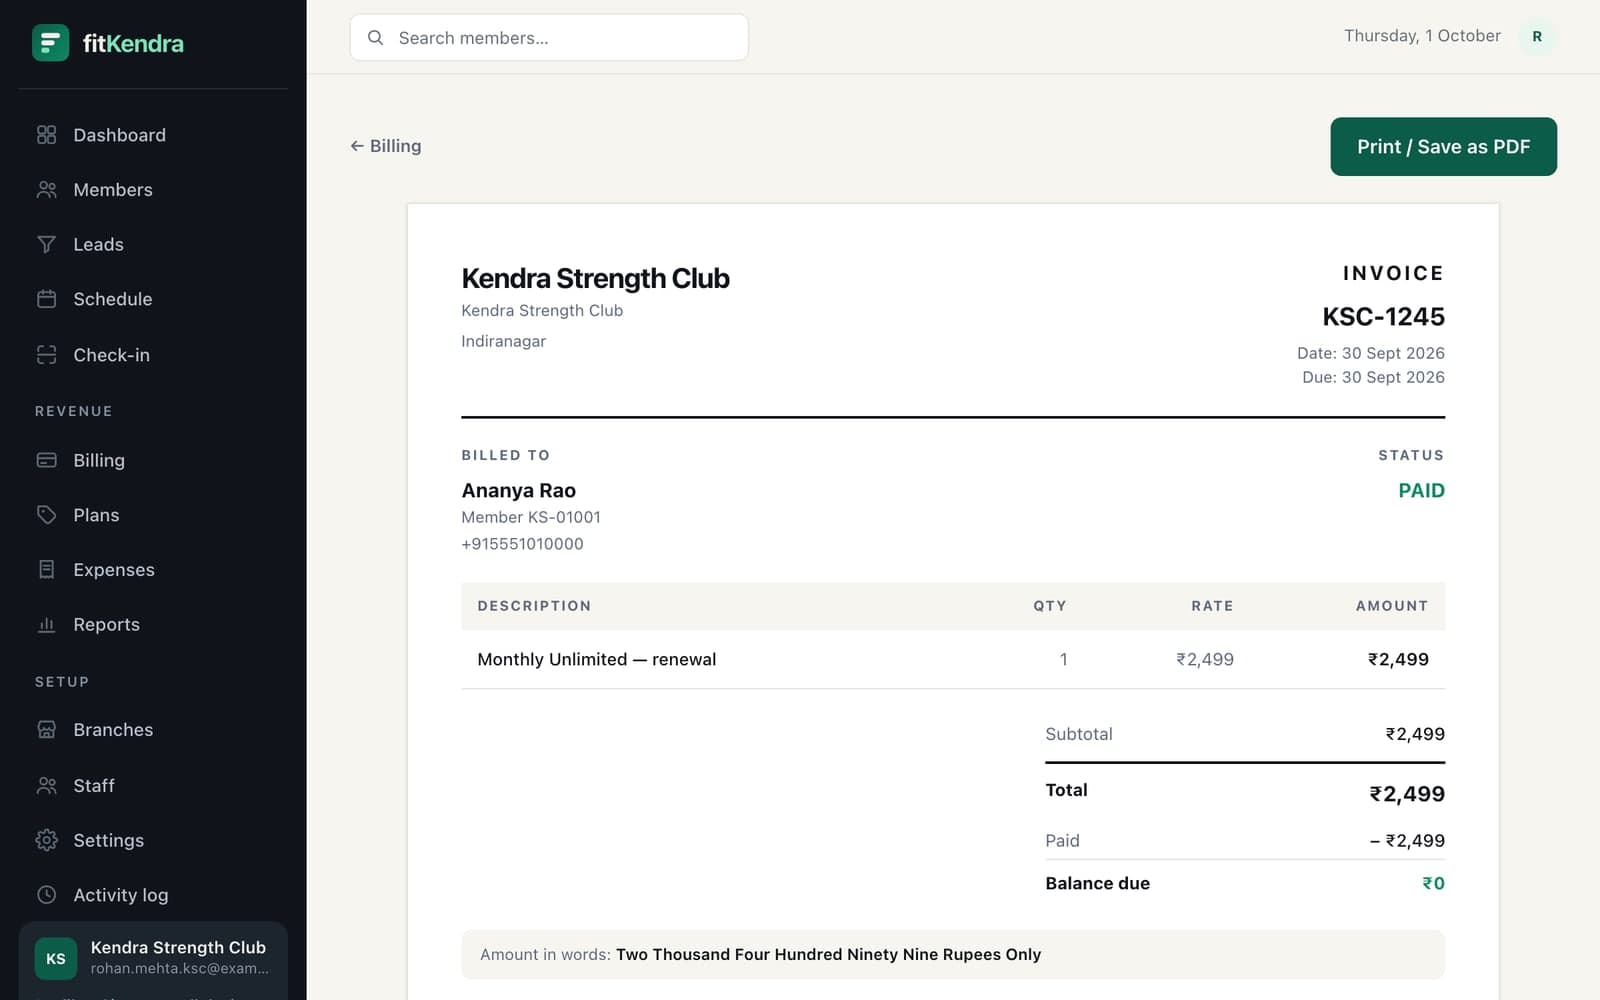Click invoice number KSC-1245
Image resolution: width=1600 pixels, height=1000 pixels.
1383,317
